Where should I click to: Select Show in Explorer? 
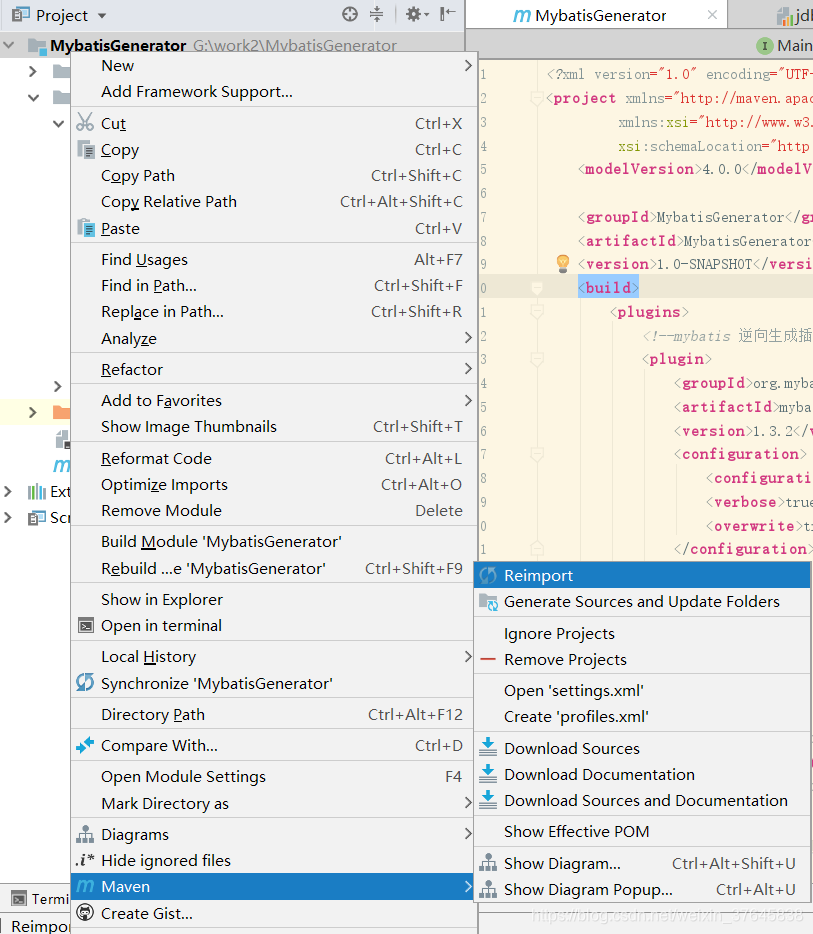click(x=274, y=599)
